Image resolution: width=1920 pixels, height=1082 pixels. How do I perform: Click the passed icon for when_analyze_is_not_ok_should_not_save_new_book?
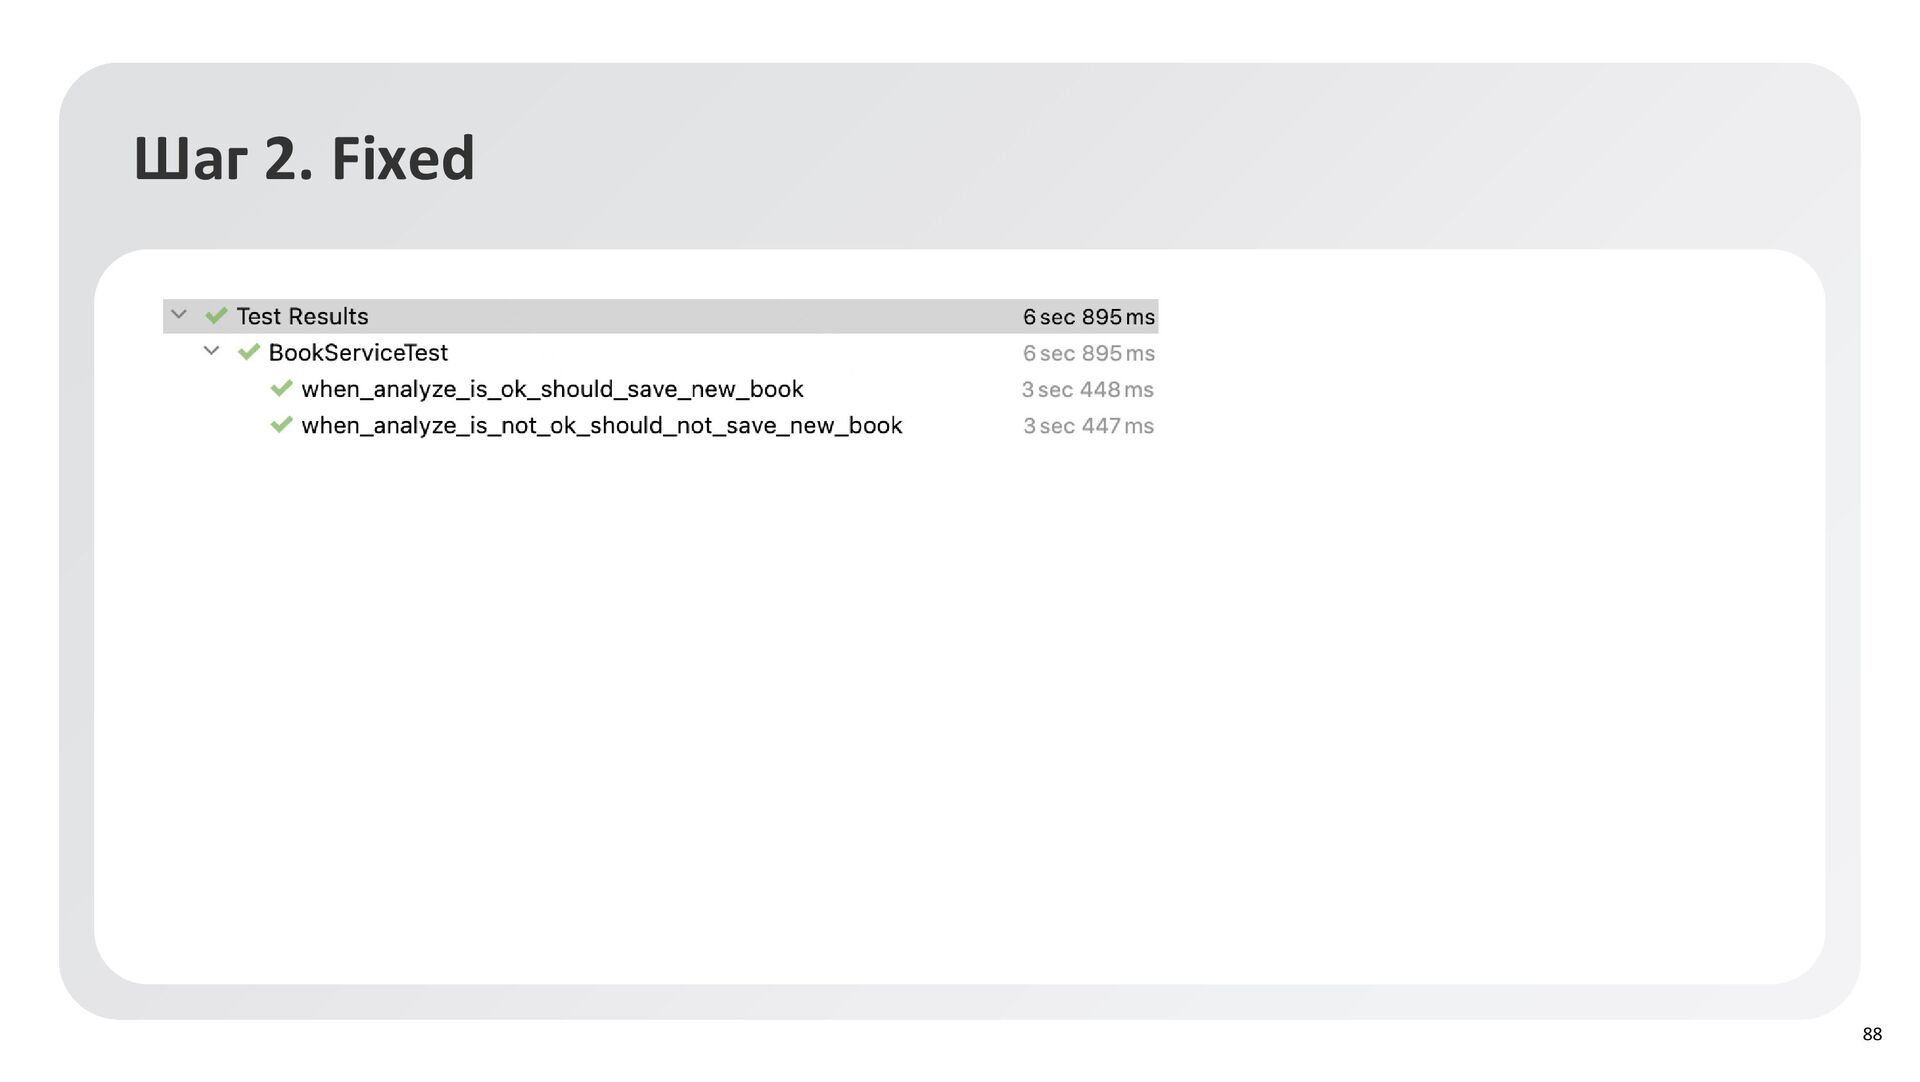[x=281, y=425]
